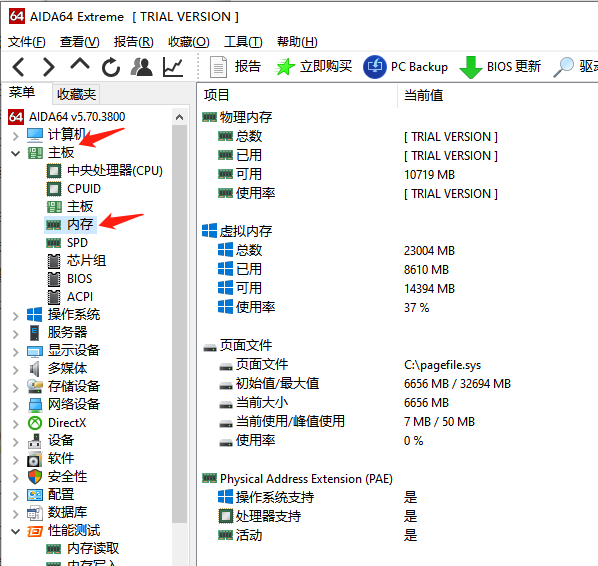Screen dimensions: 598x566
Task: Open the 工具(T) menu
Action: pos(243,42)
